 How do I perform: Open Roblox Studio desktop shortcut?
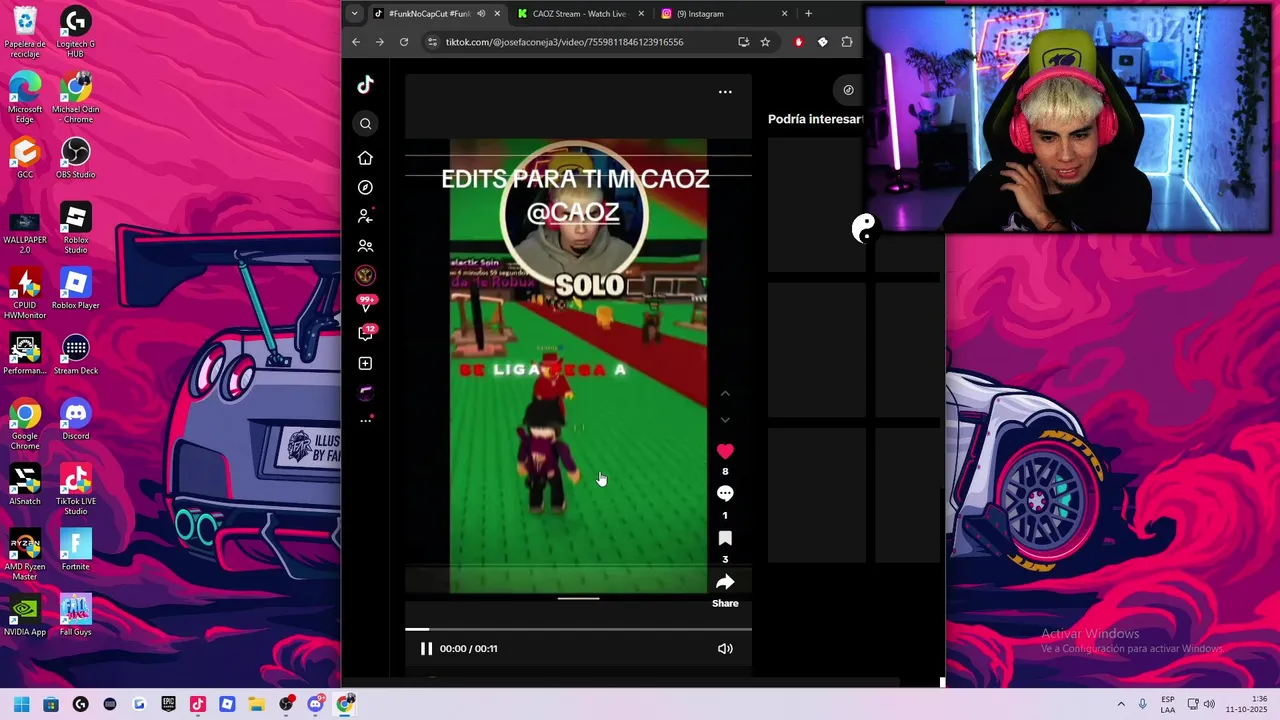click(x=75, y=228)
